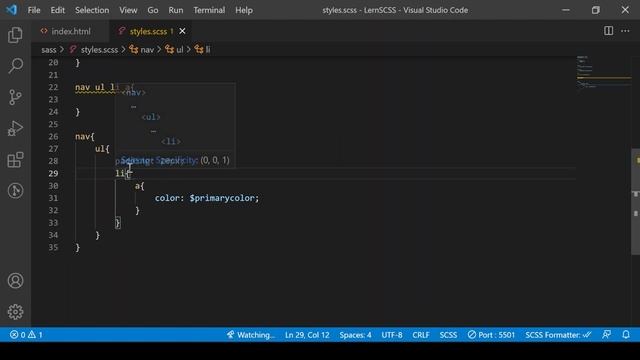Click the 'color:' property on line 31
640x360 pixels.
click(x=169, y=198)
